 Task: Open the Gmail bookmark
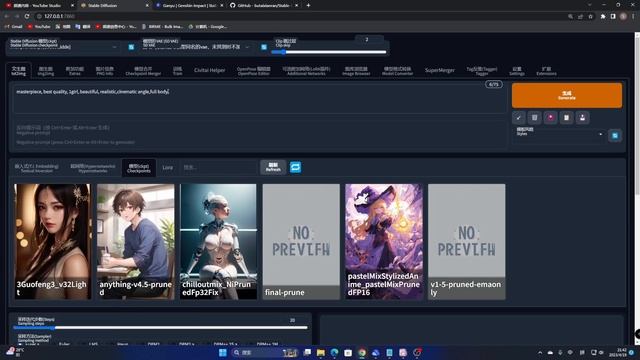(14, 27)
